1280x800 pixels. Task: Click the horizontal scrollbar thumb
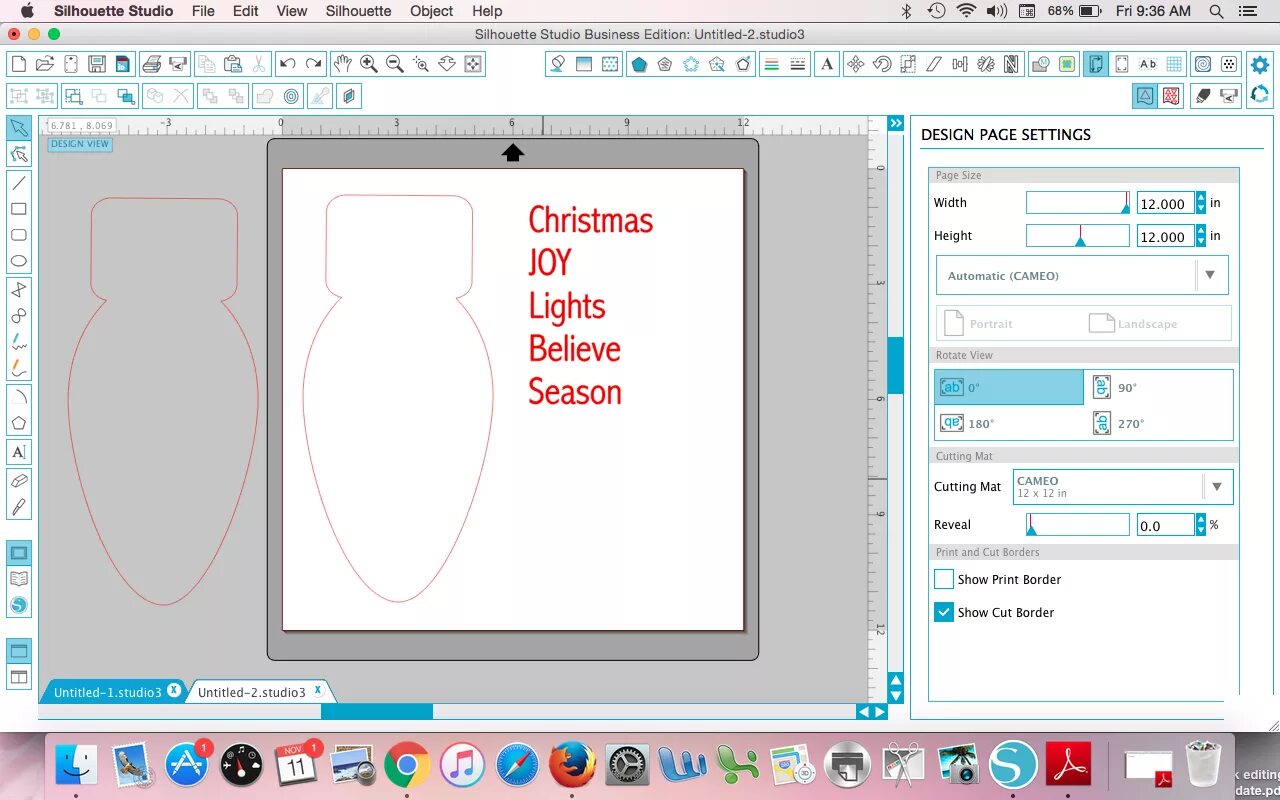tap(377, 711)
